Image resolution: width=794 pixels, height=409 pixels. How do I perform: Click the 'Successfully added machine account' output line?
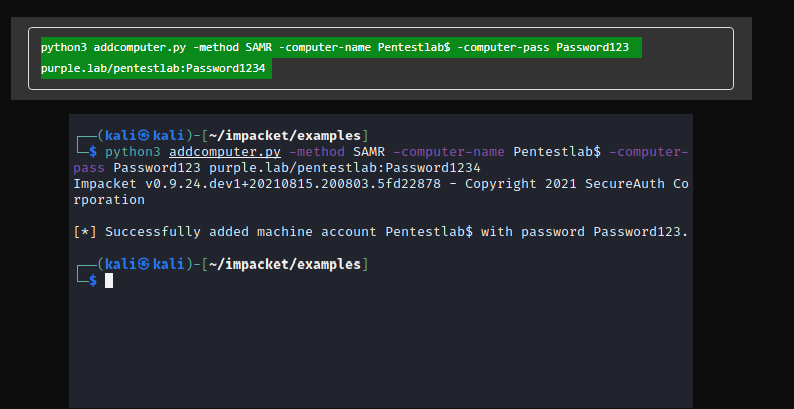click(x=381, y=232)
